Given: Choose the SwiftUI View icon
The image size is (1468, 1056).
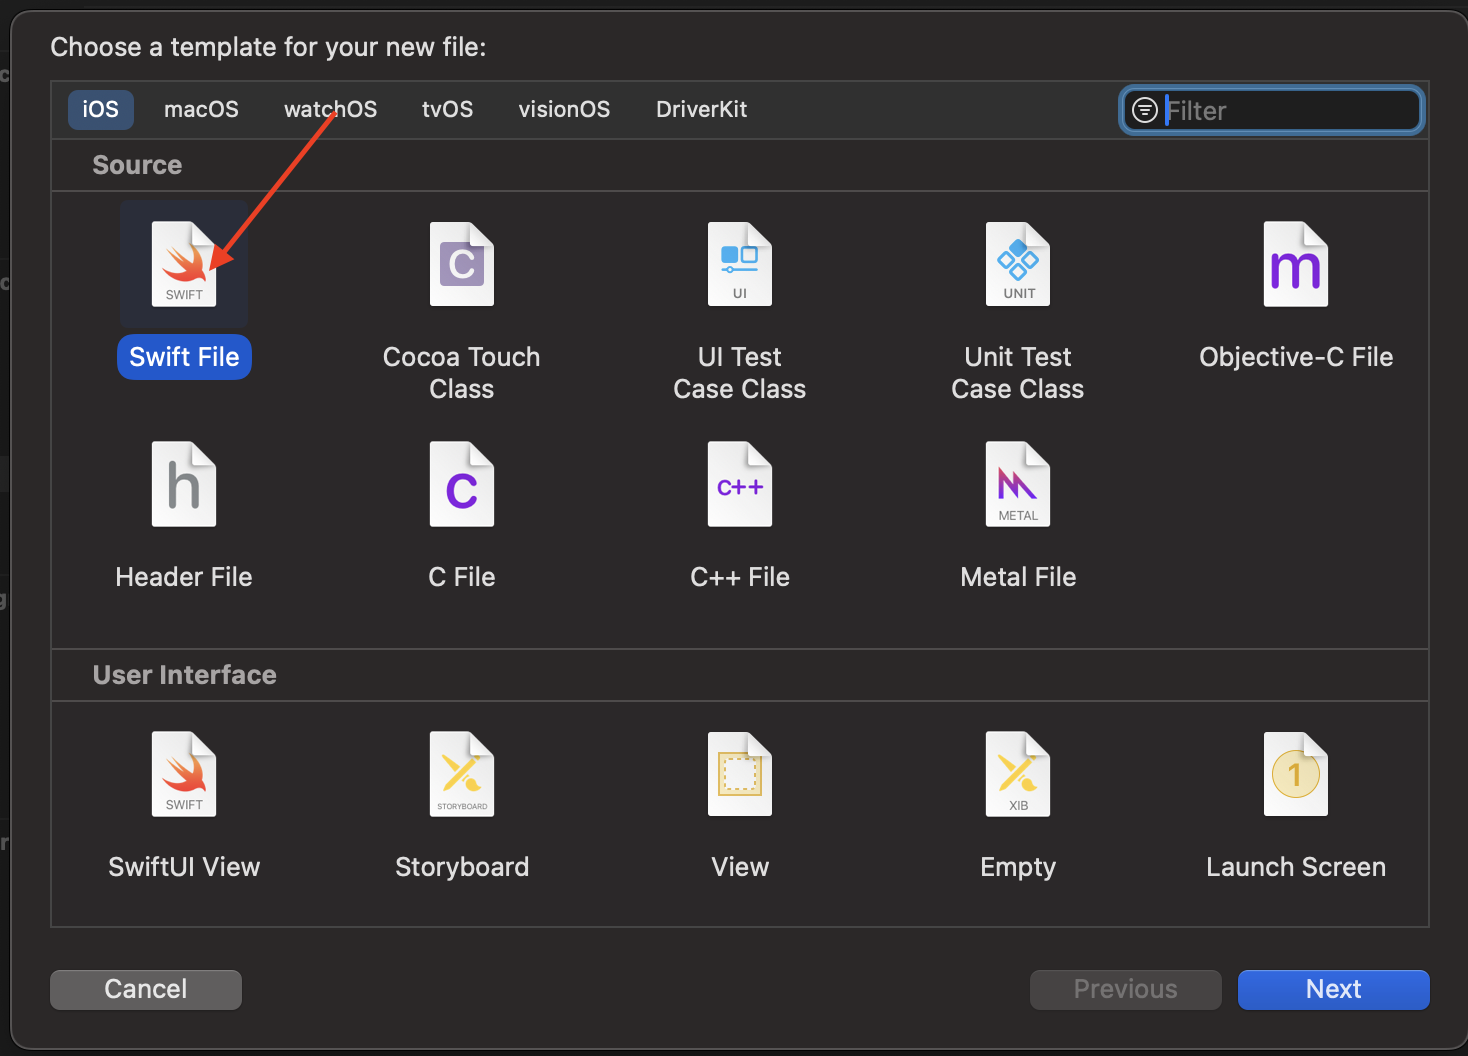Looking at the screenshot, I should [x=184, y=774].
